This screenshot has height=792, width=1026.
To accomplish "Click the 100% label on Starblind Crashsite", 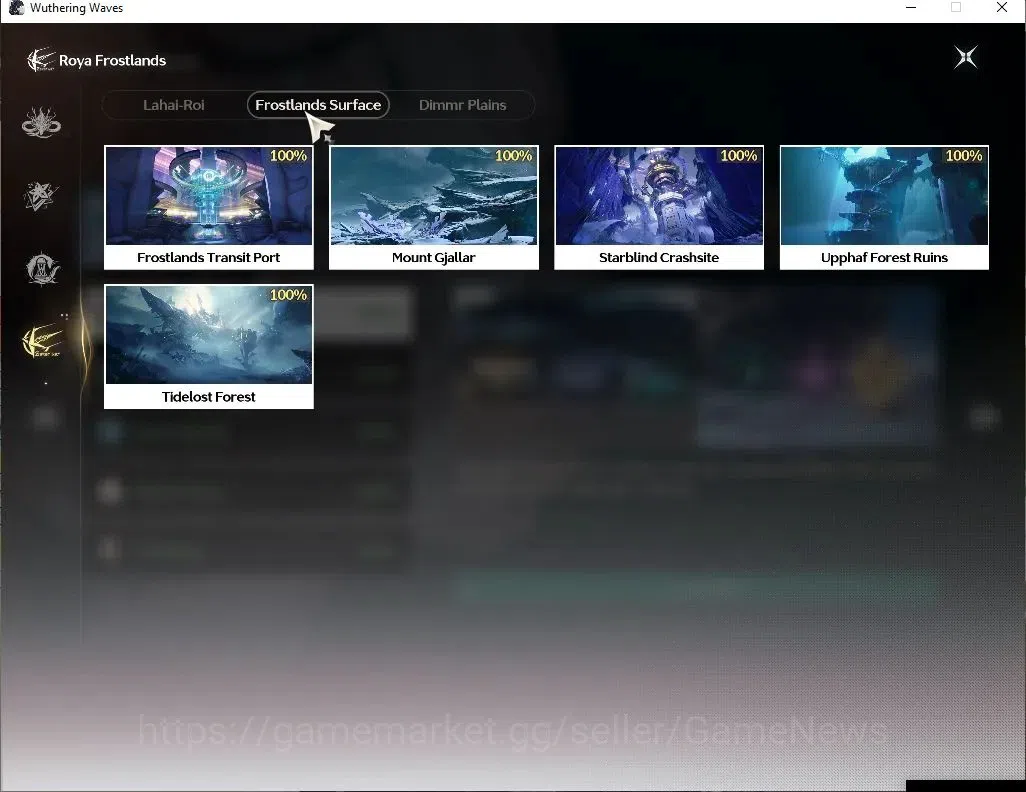I will 739,156.
